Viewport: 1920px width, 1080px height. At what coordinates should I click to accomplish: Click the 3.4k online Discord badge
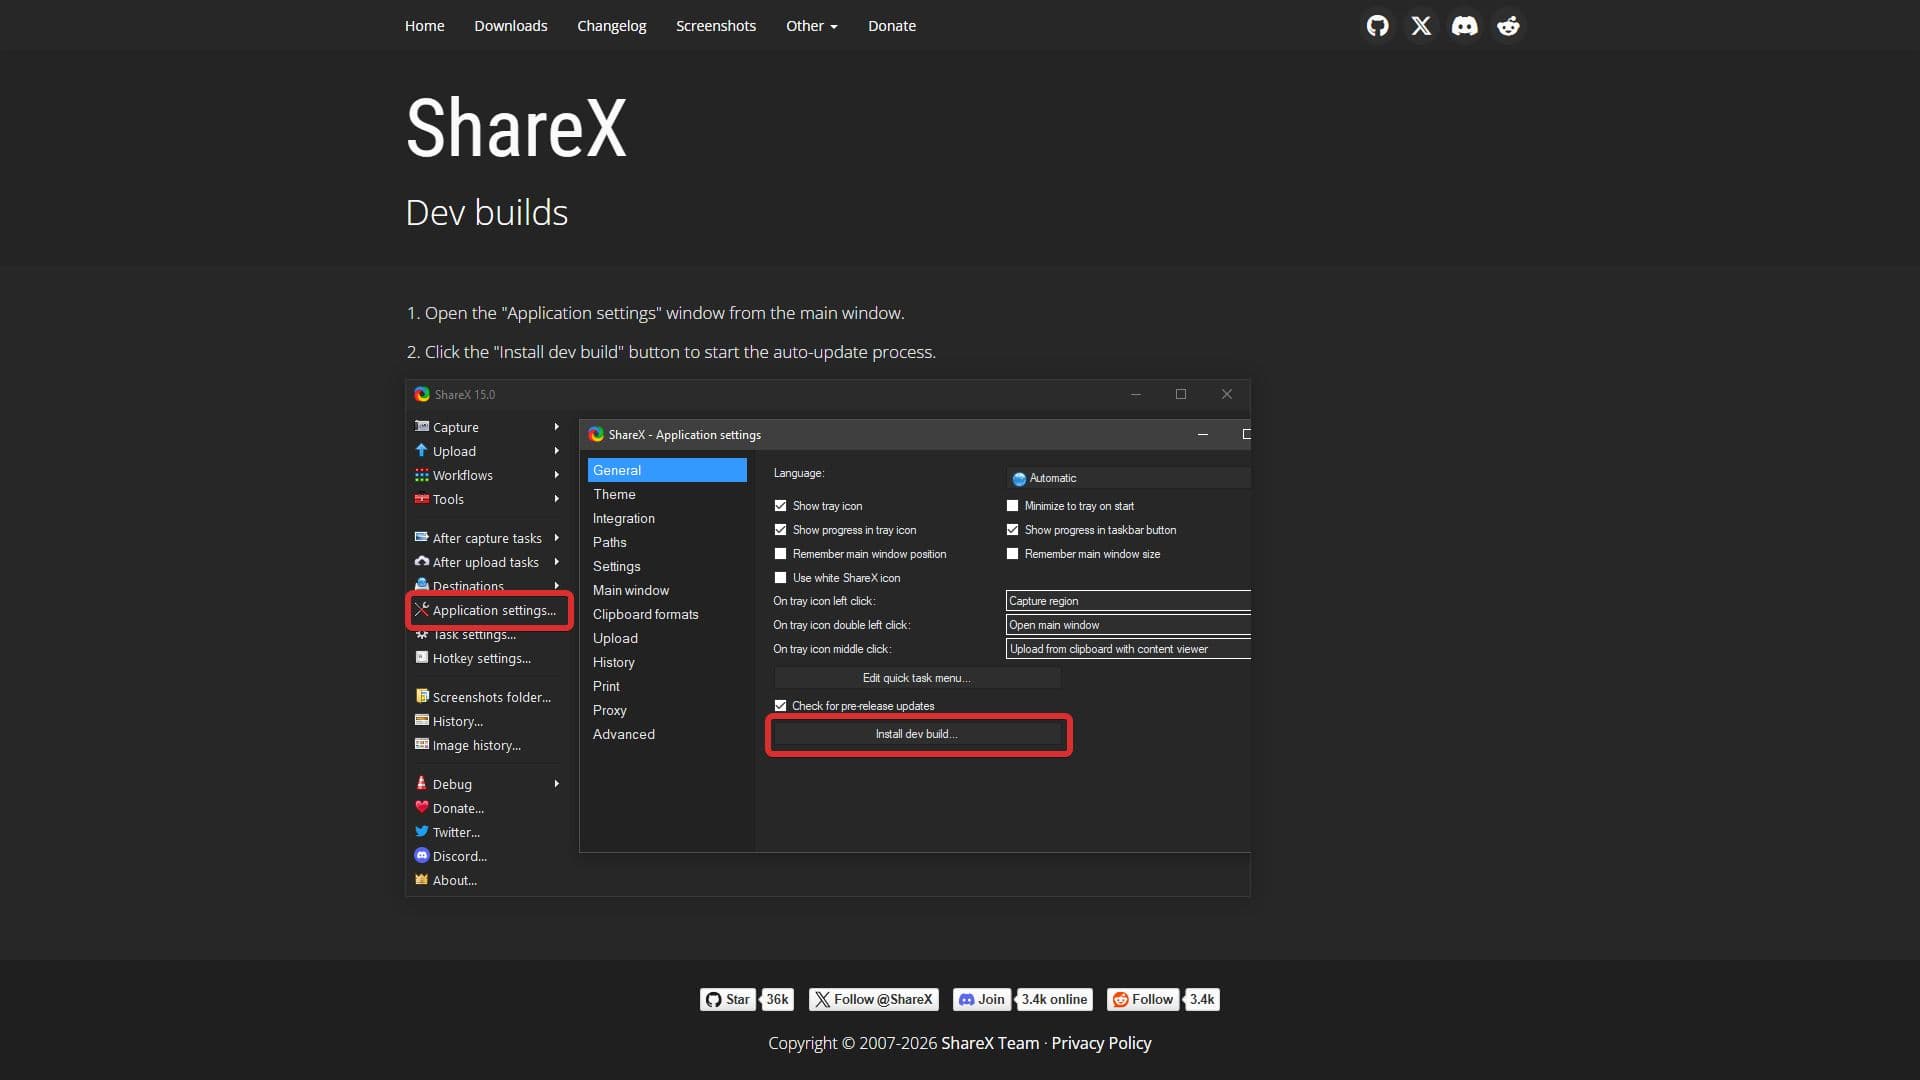click(x=1054, y=999)
